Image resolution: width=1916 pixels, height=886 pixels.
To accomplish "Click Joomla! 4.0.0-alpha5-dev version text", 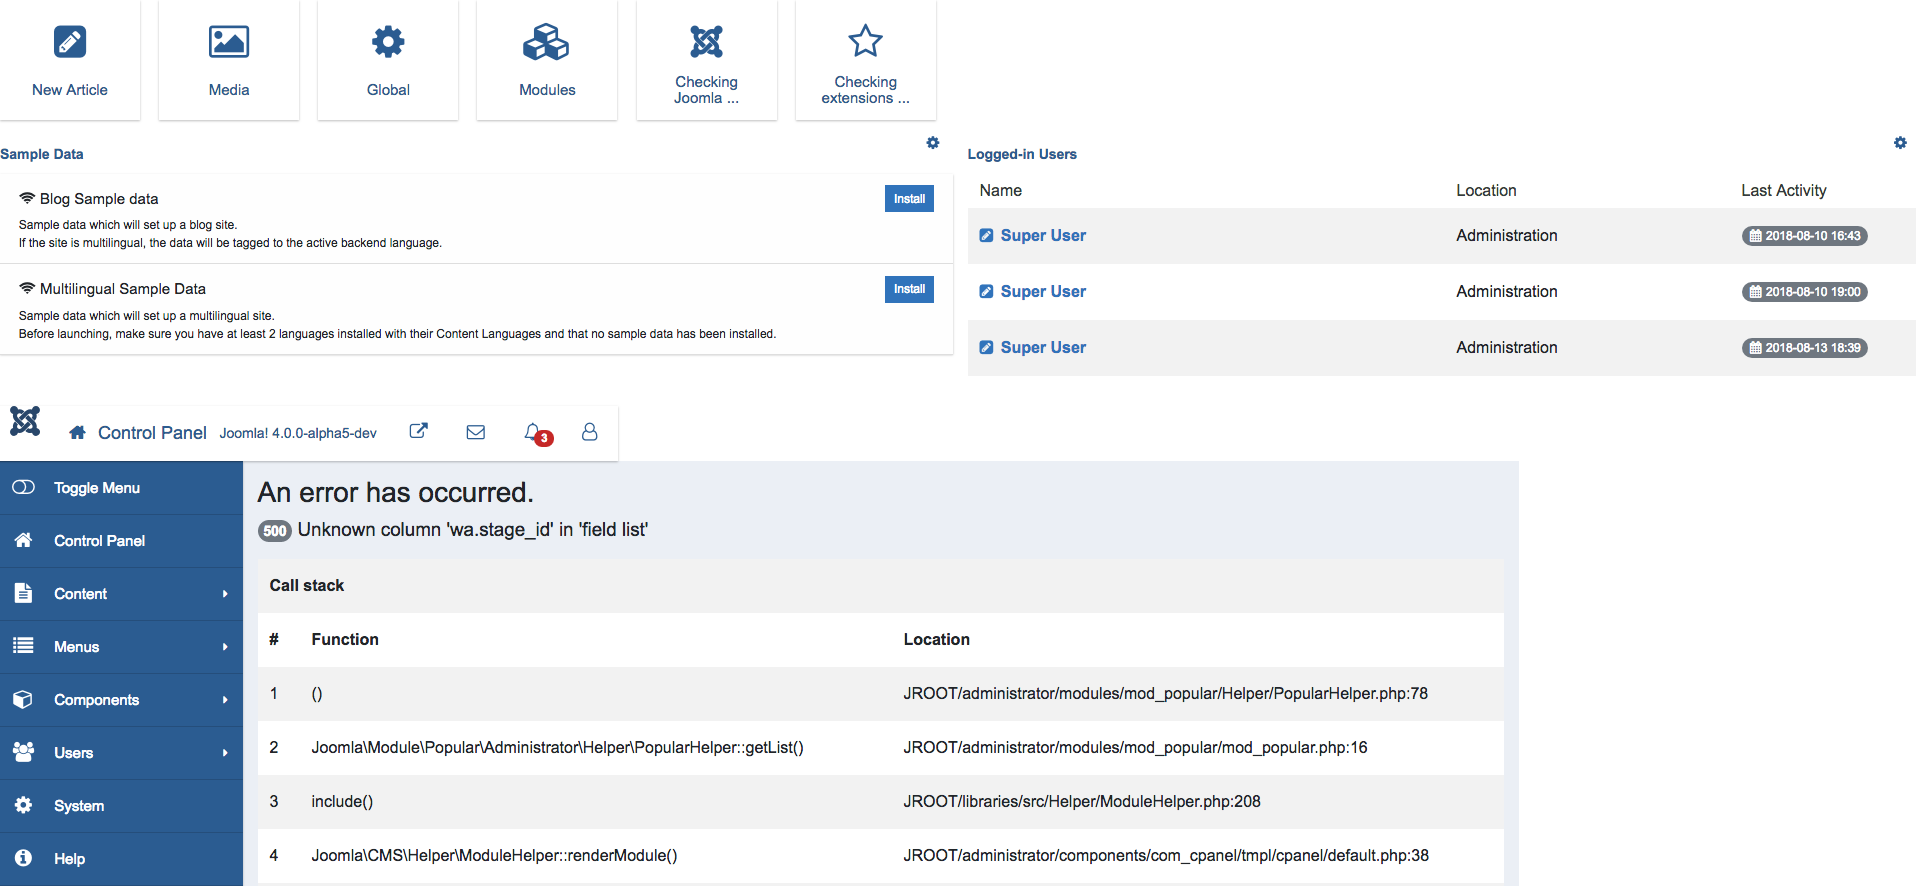I will [x=298, y=433].
